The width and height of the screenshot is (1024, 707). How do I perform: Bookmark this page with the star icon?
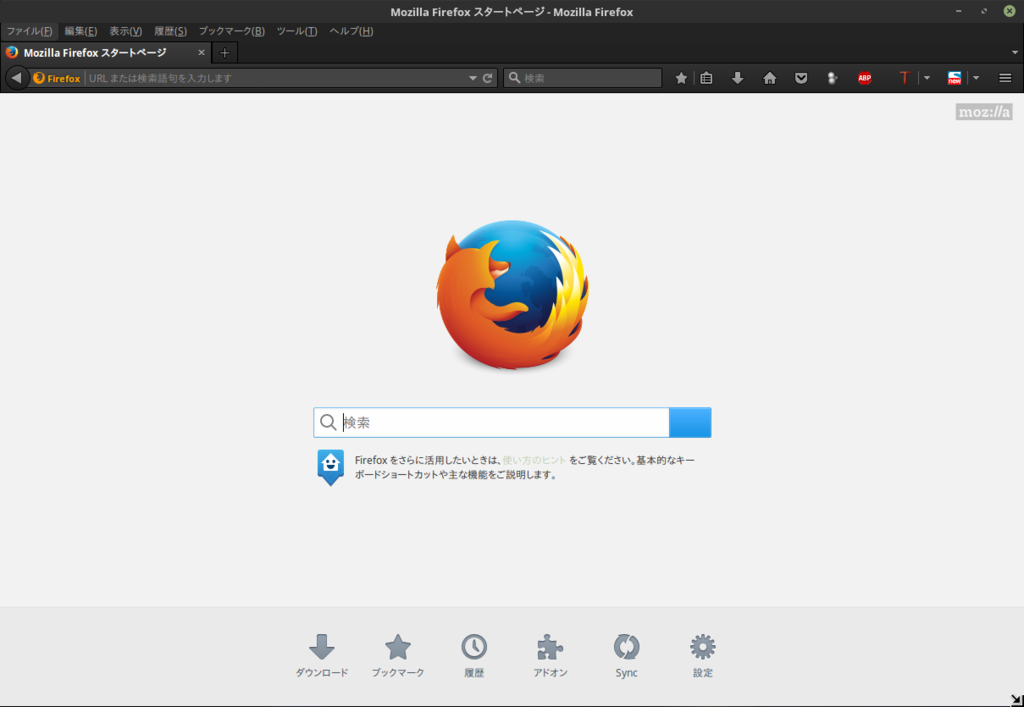tap(681, 78)
